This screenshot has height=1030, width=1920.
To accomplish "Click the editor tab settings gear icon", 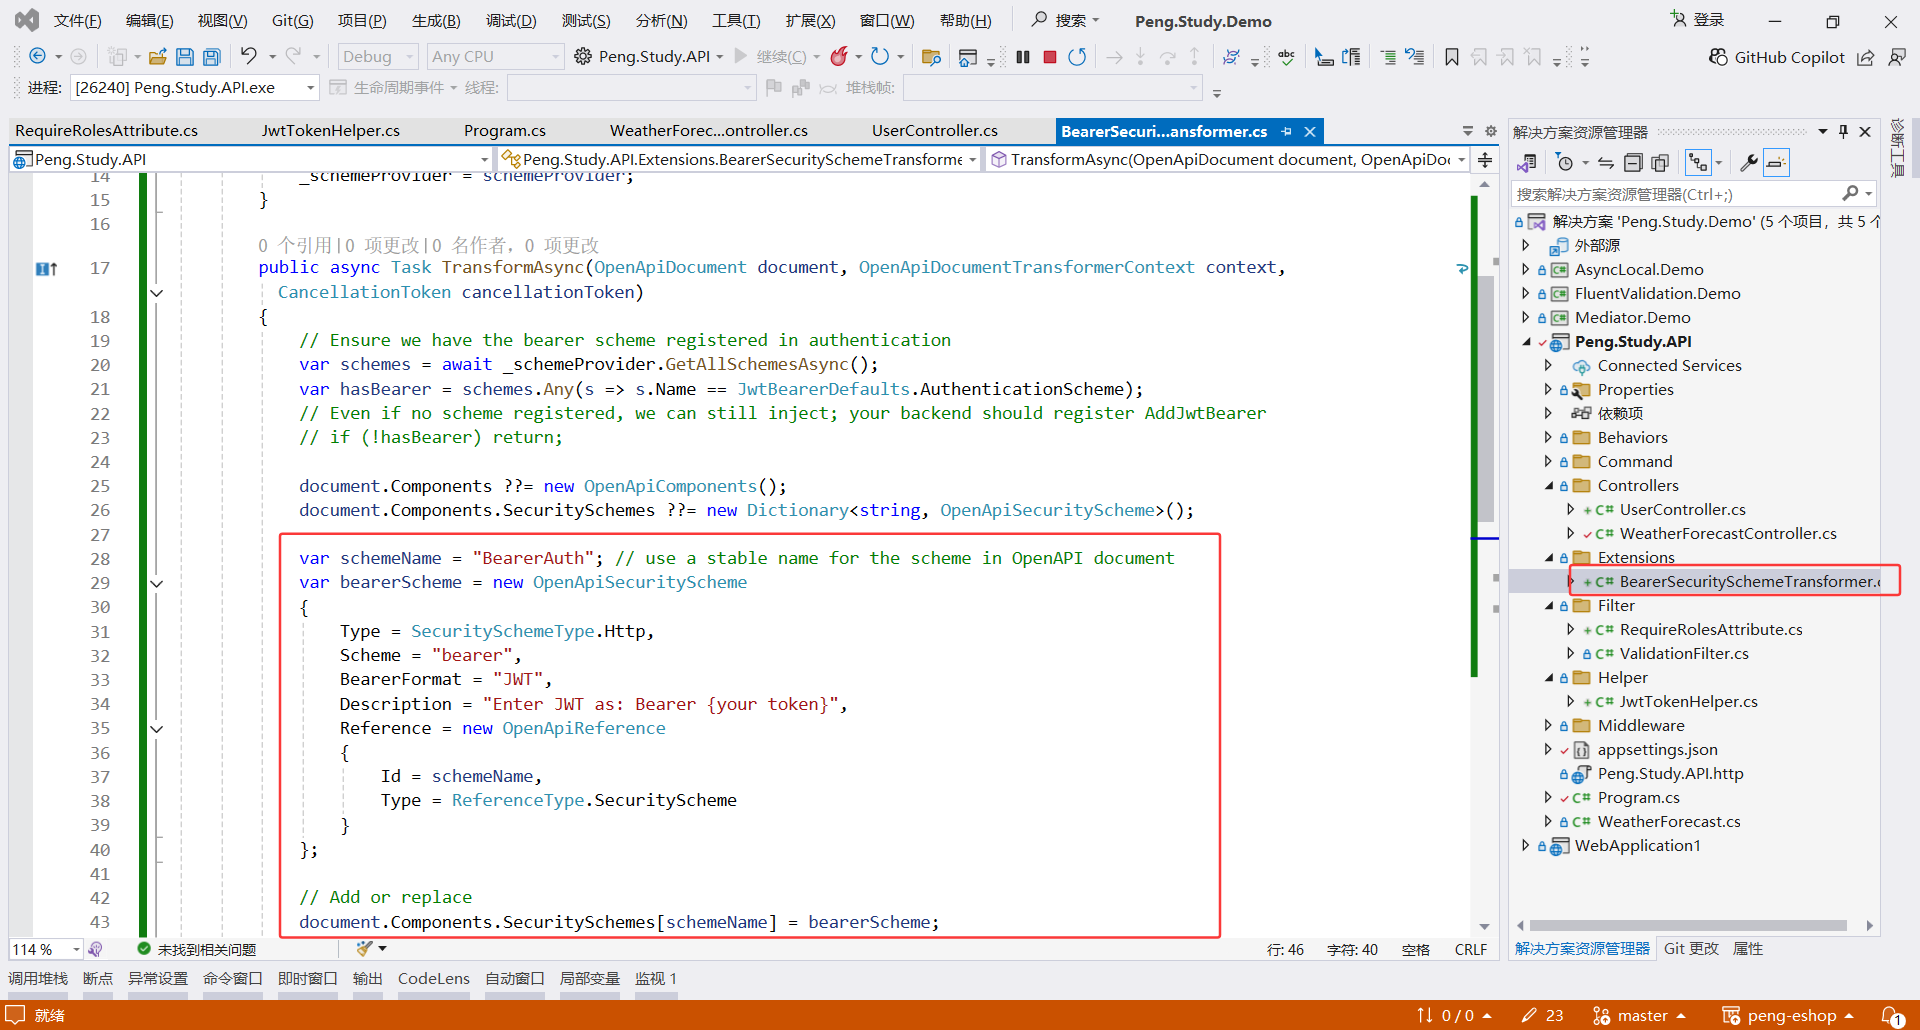I will coord(1491,131).
